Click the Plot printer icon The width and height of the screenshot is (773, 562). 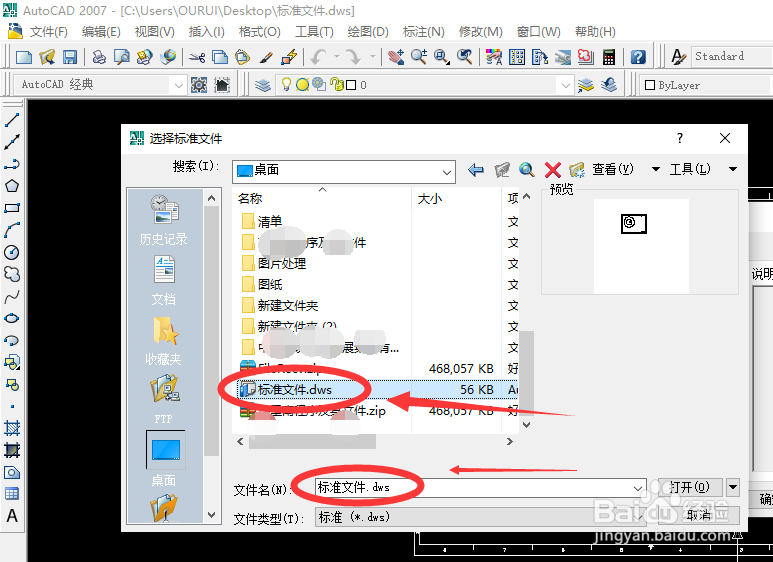coord(99,57)
